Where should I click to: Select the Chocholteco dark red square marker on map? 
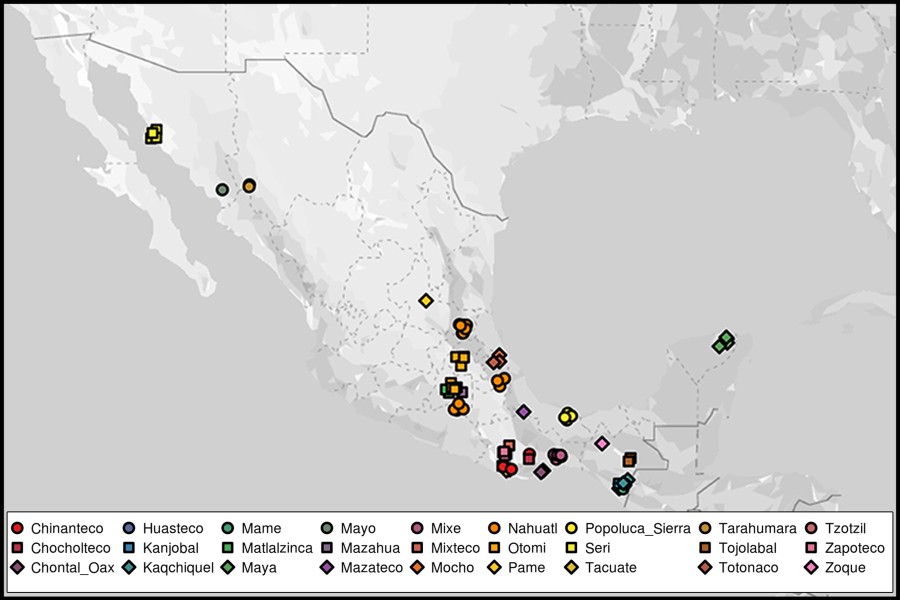529,457
